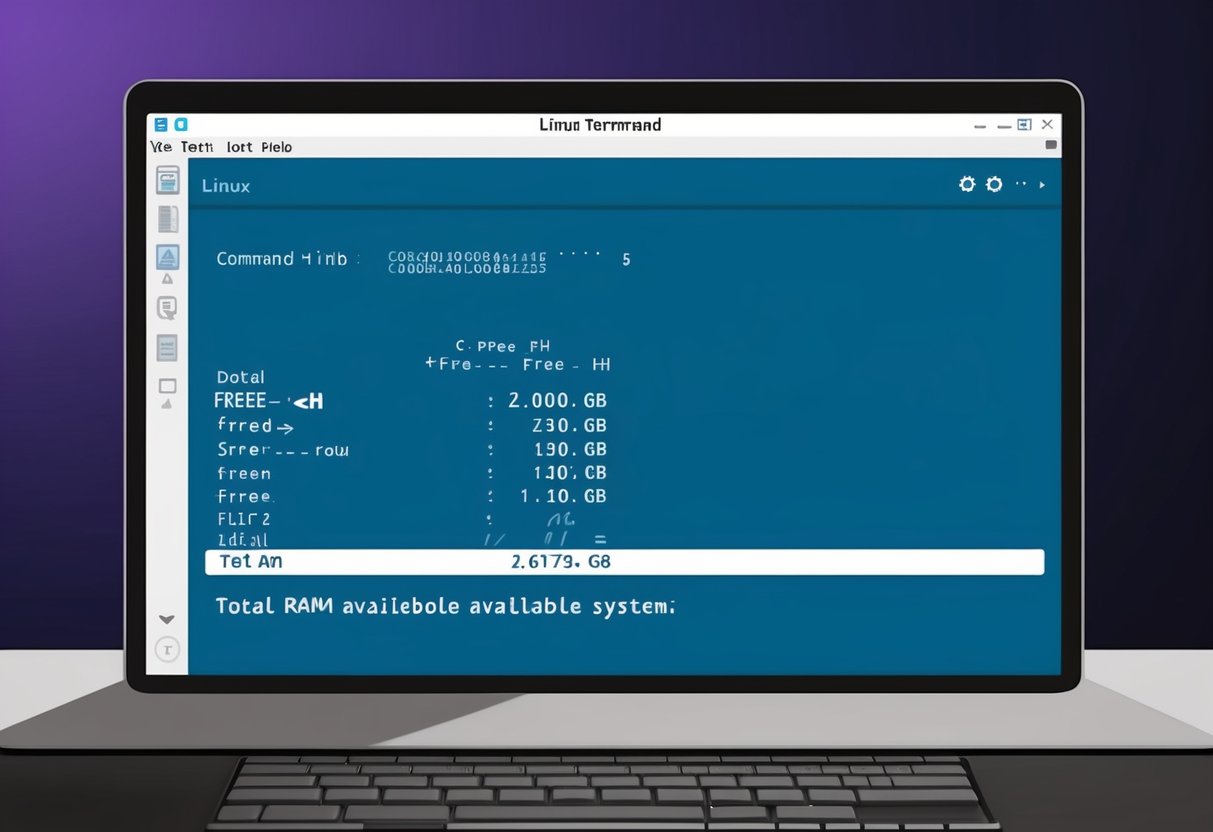
Task: Select the document list icon in sidebar
Action: point(167,219)
